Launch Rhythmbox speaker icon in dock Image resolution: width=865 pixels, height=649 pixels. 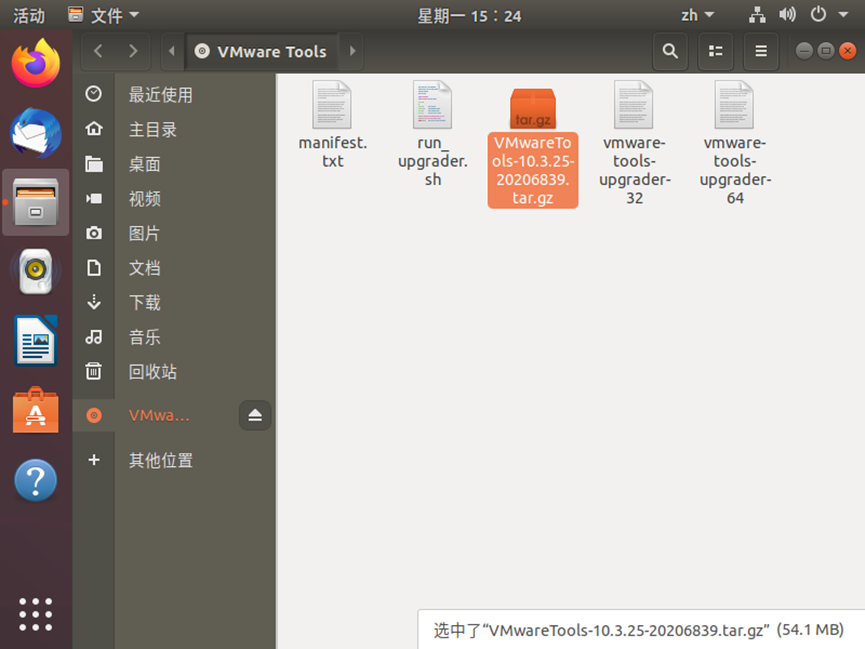point(36,271)
